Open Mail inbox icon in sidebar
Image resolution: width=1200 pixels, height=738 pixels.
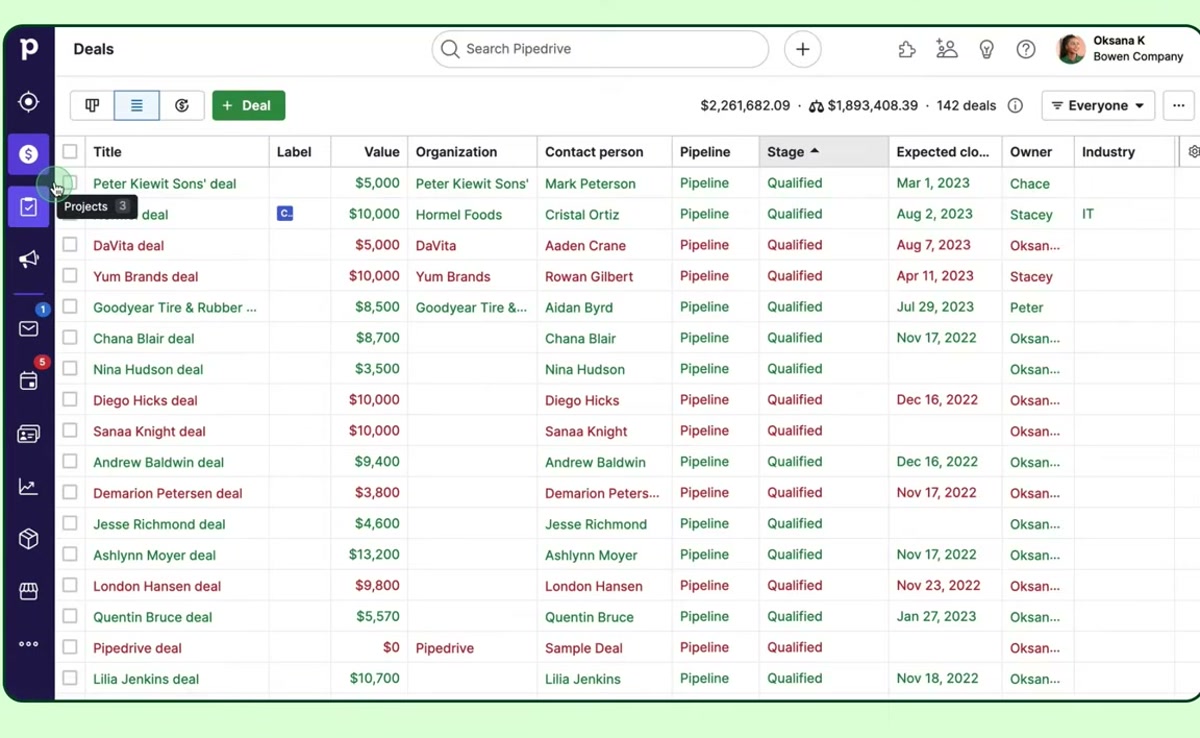[x=28, y=329]
